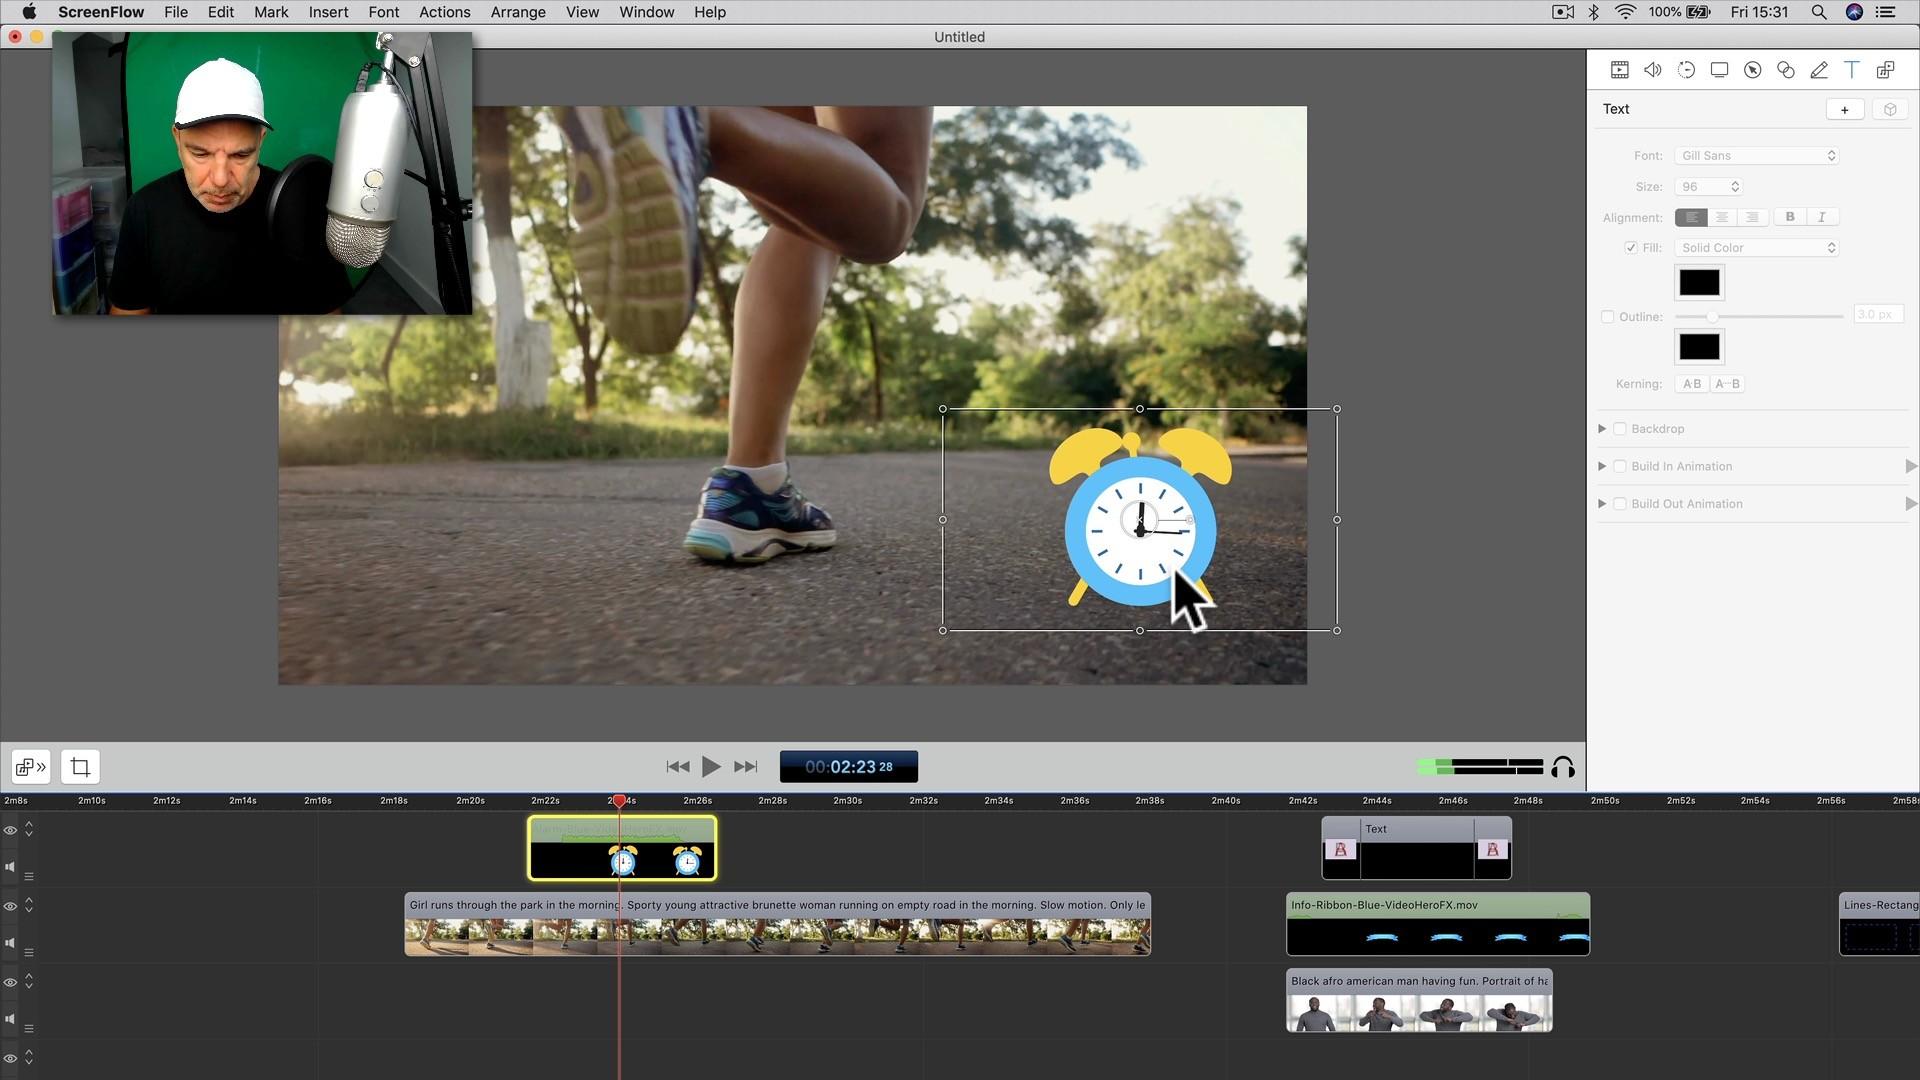1920x1080 pixels.
Task: Open the Font dropdown showing Gill Sans
Action: click(1757, 156)
